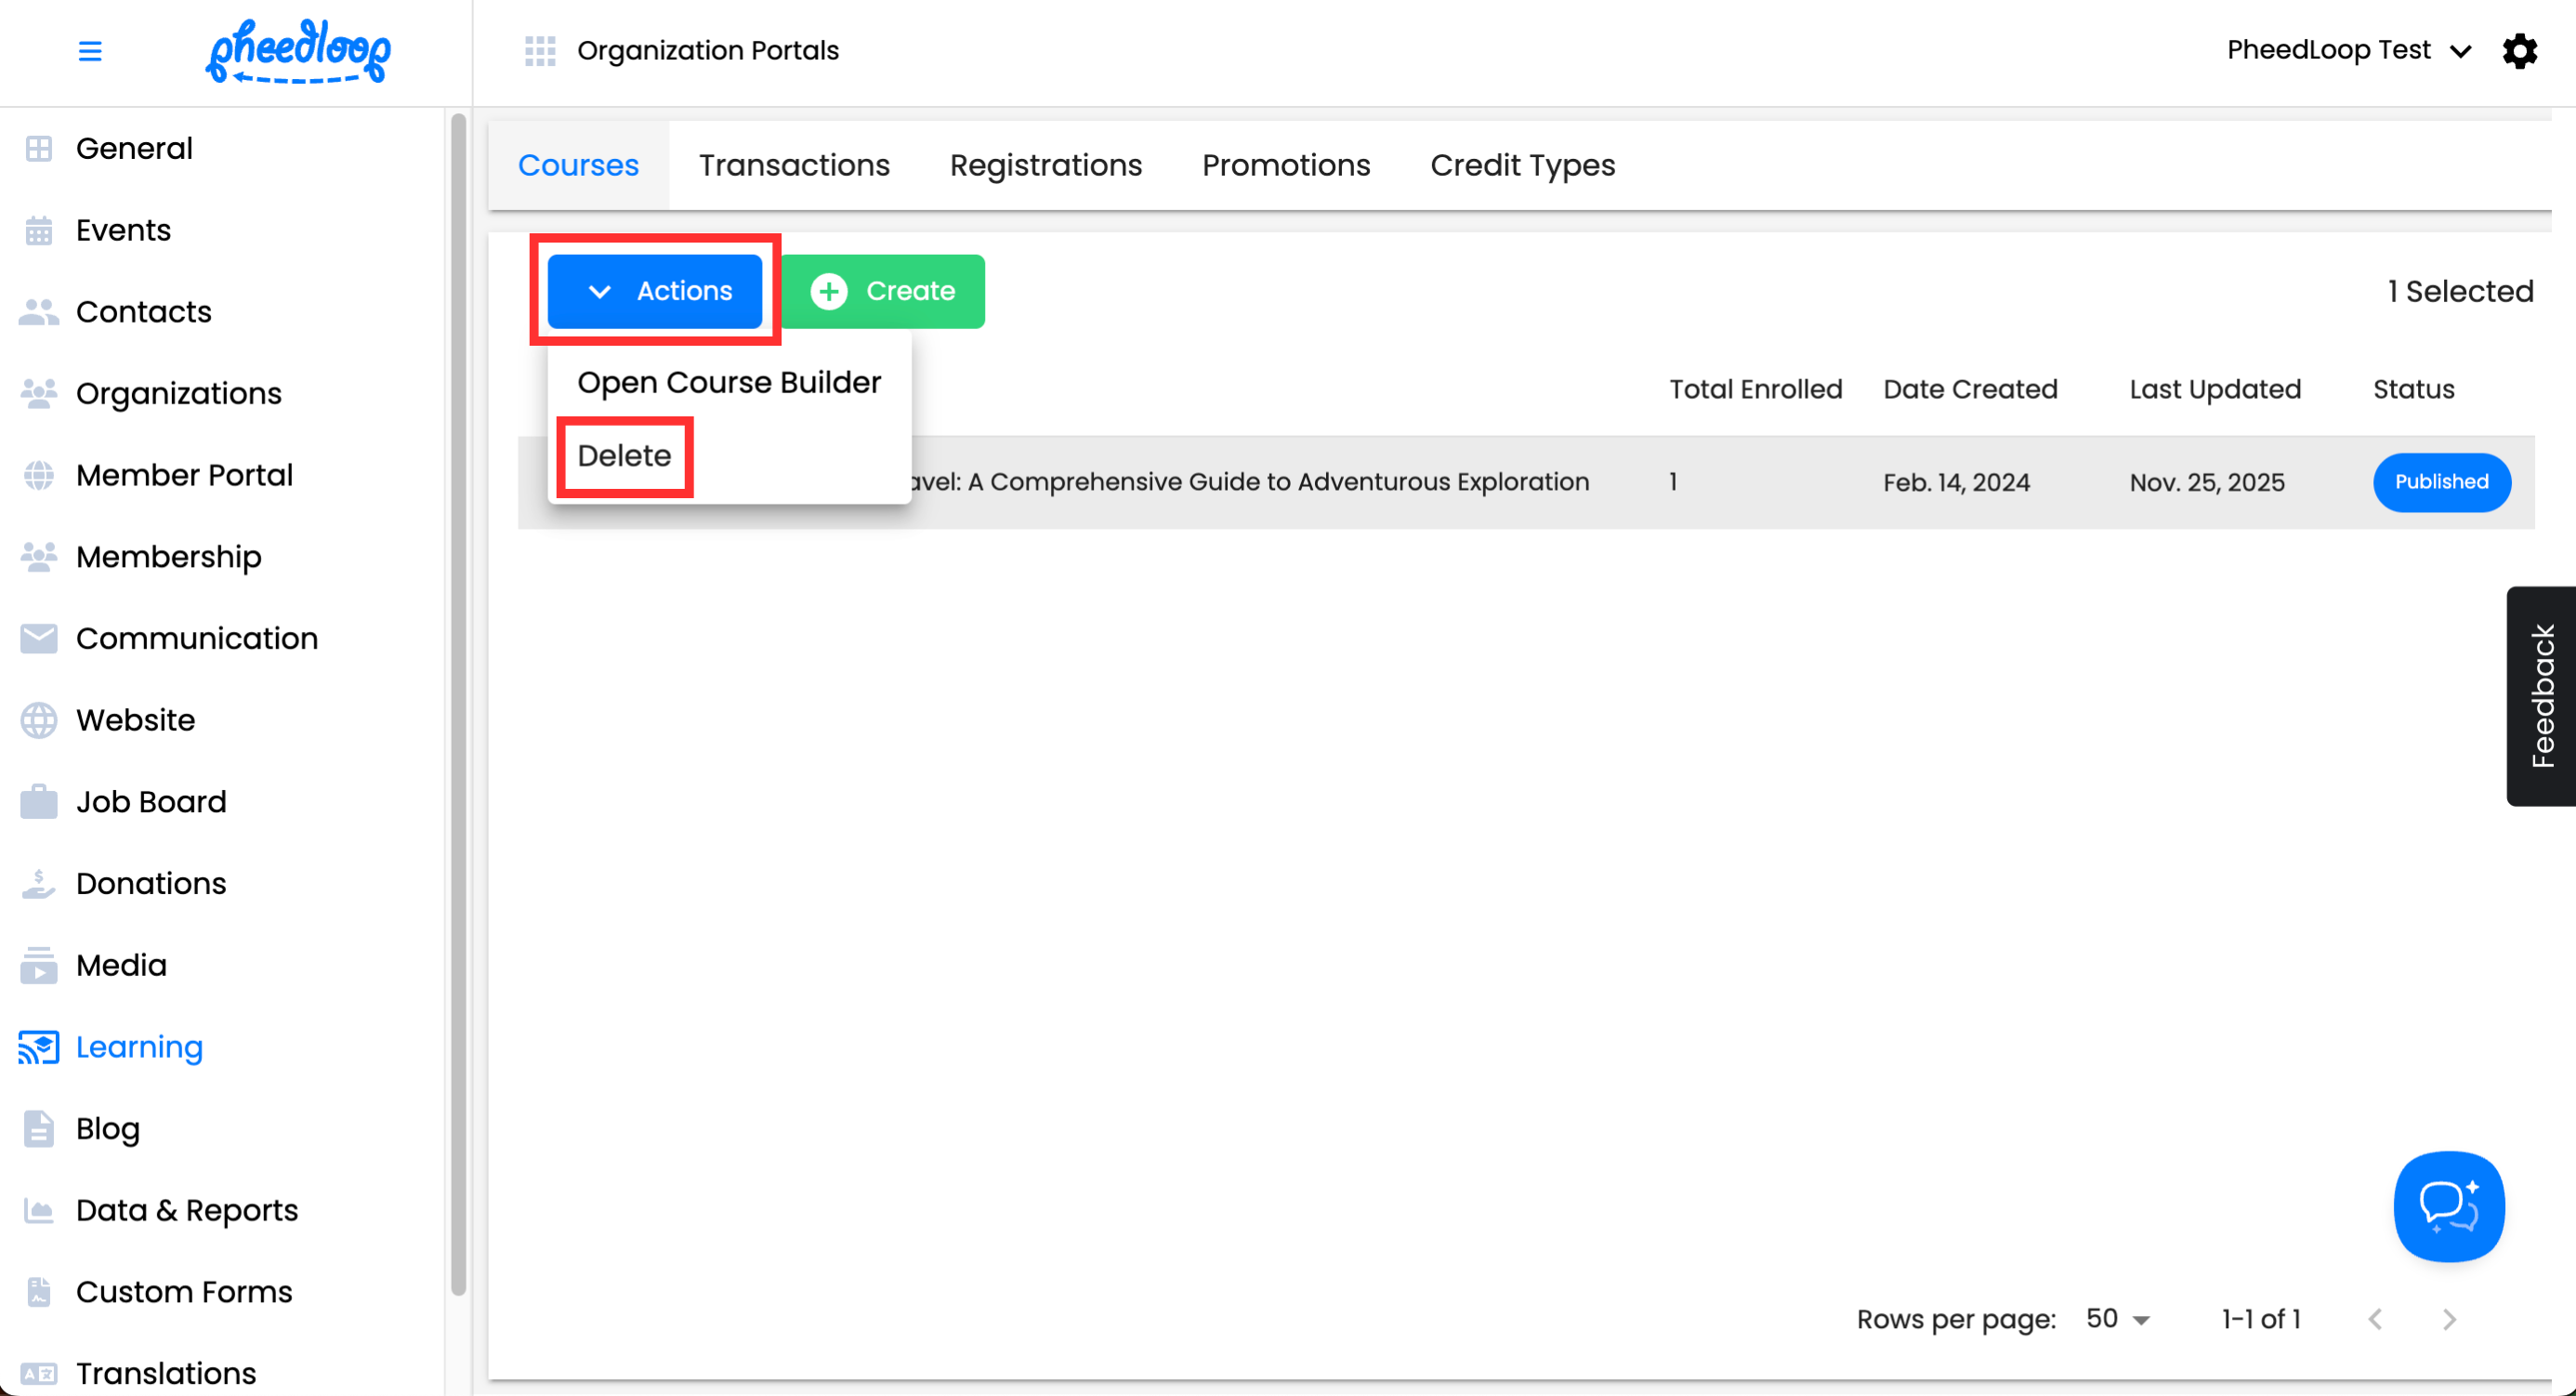Click the green Create button
Screen dimensions: 2576x1396
click(x=883, y=291)
